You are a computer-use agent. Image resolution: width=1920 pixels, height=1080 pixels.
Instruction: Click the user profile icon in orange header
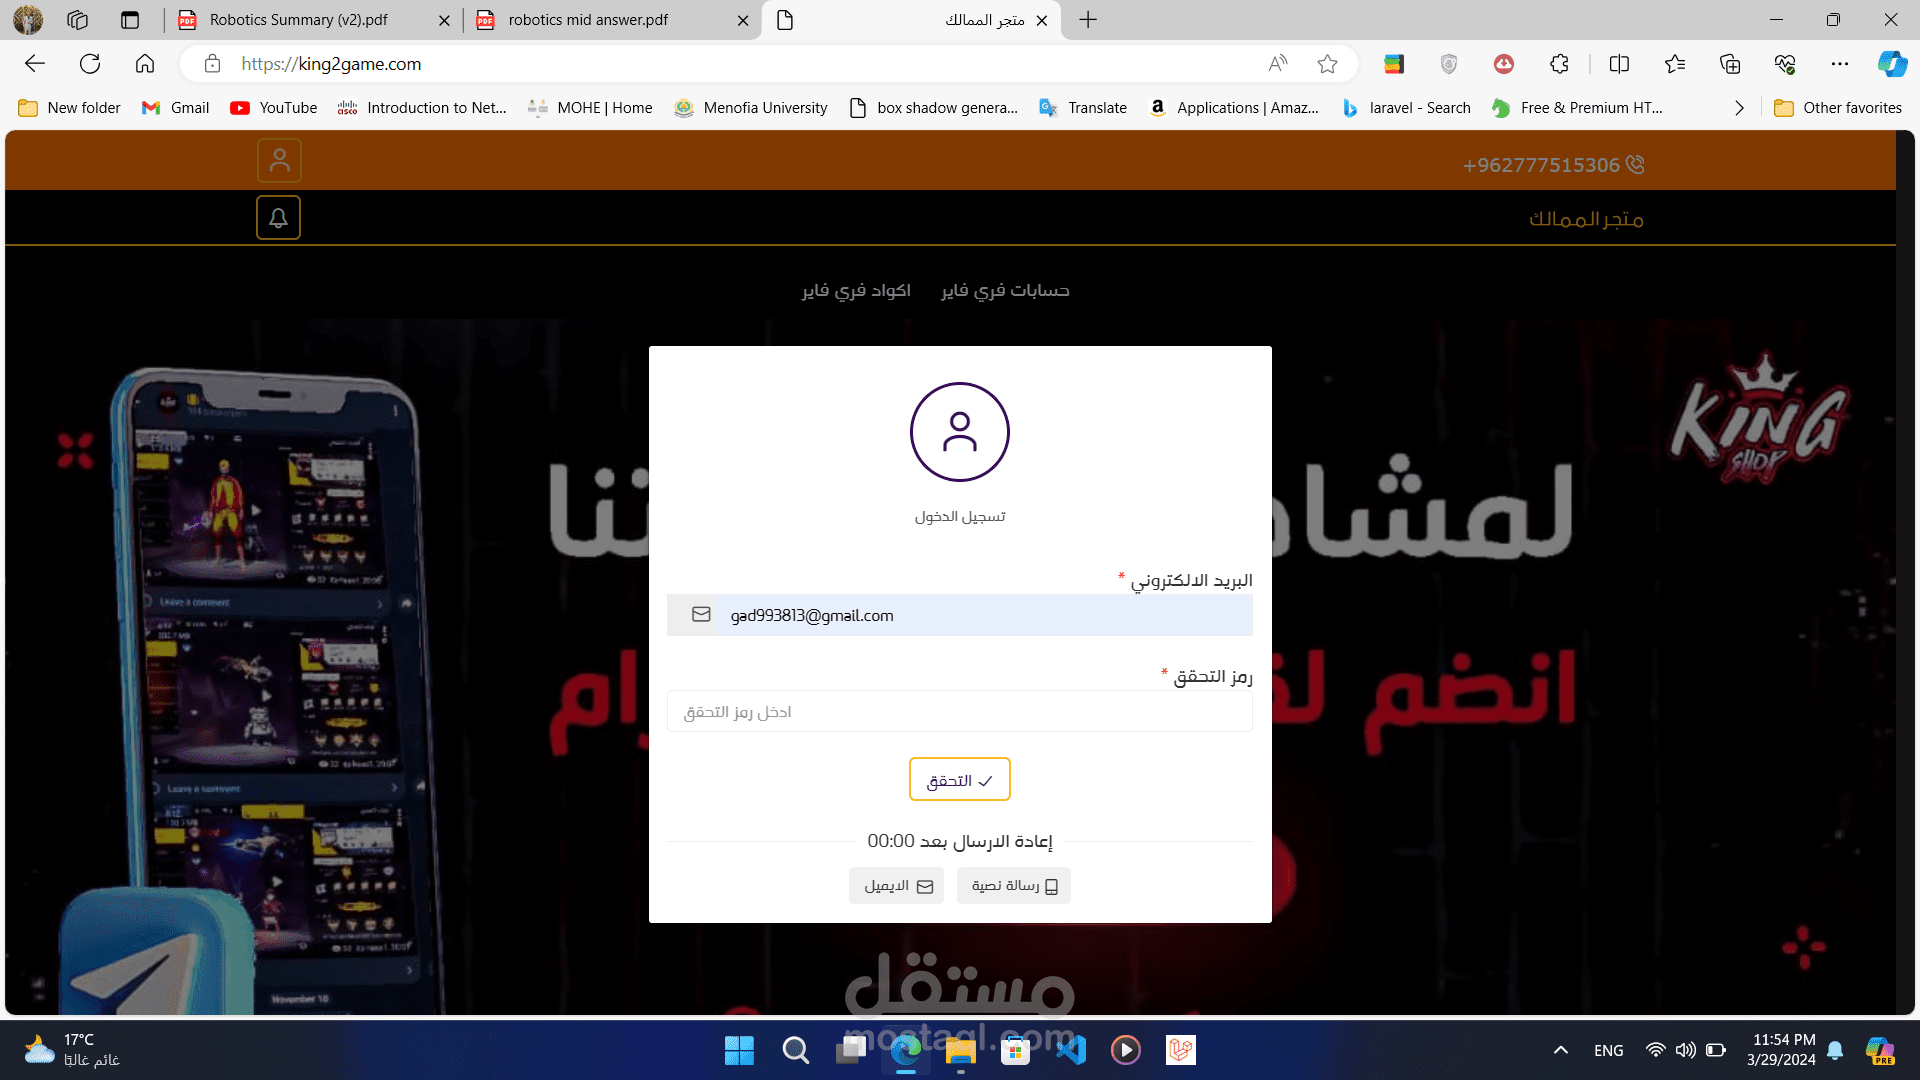pyautogui.click(x=279, y=160)
